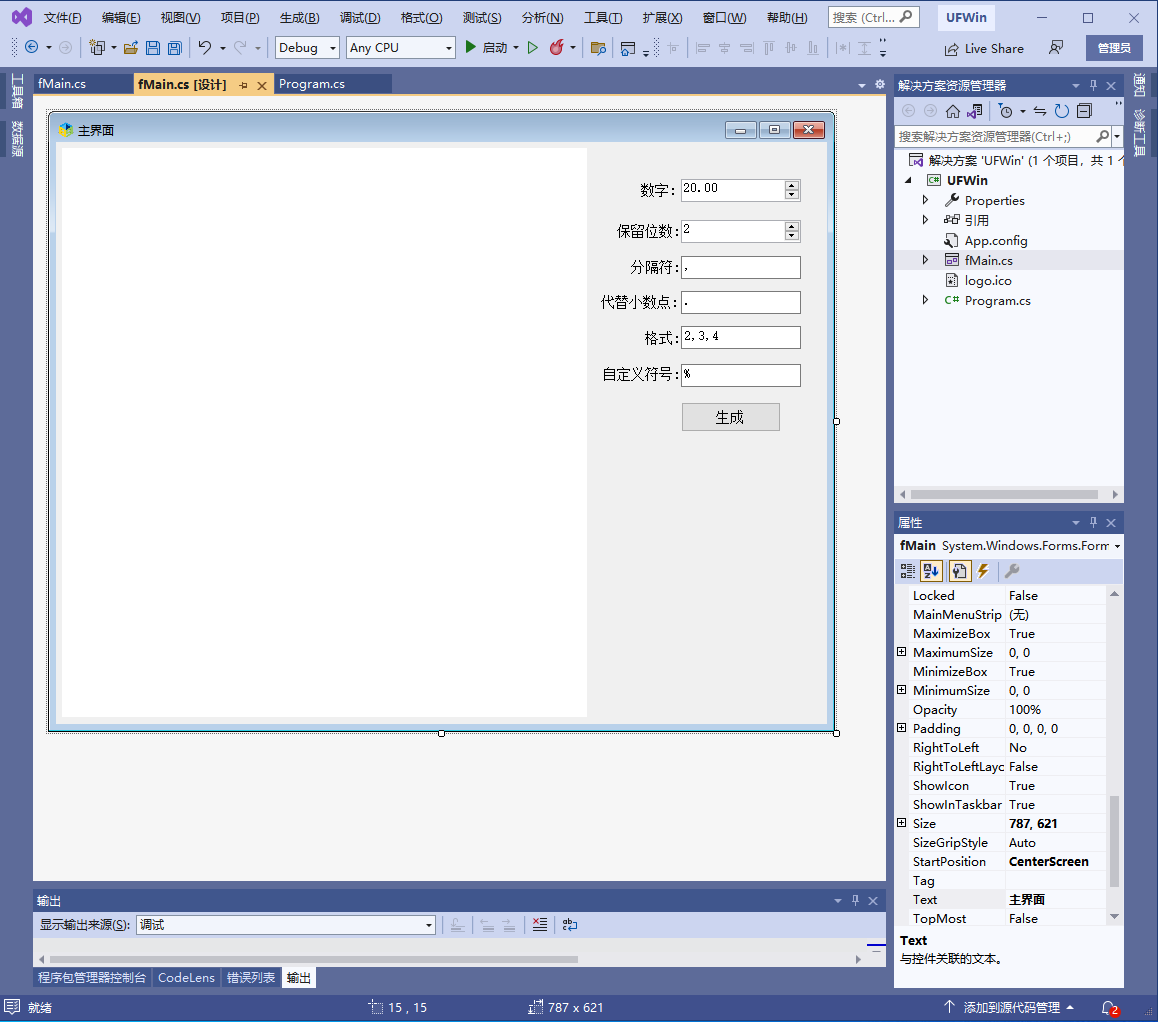Save the current file with single-disk icon
This screenshot has height=1022, width=1158.
click(x=153, y=48)
